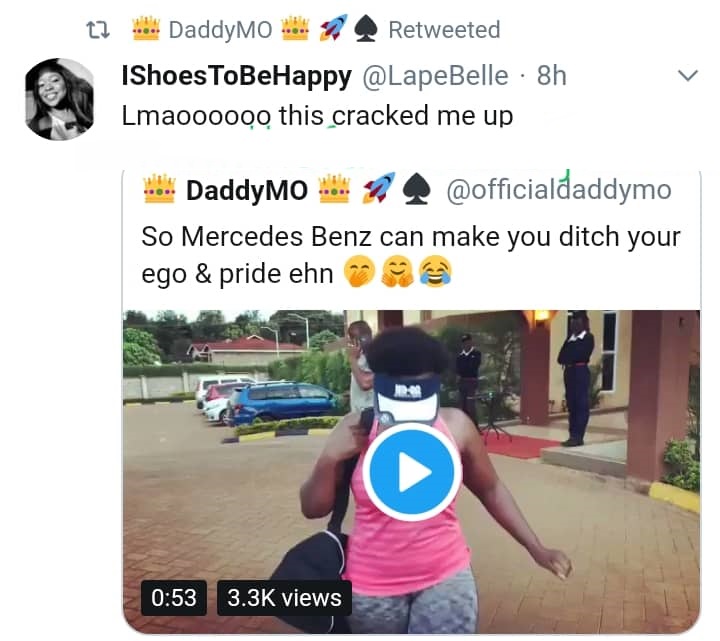Click the hand-over-mouth emoji

pyautogui.click(x=360, y=273)
